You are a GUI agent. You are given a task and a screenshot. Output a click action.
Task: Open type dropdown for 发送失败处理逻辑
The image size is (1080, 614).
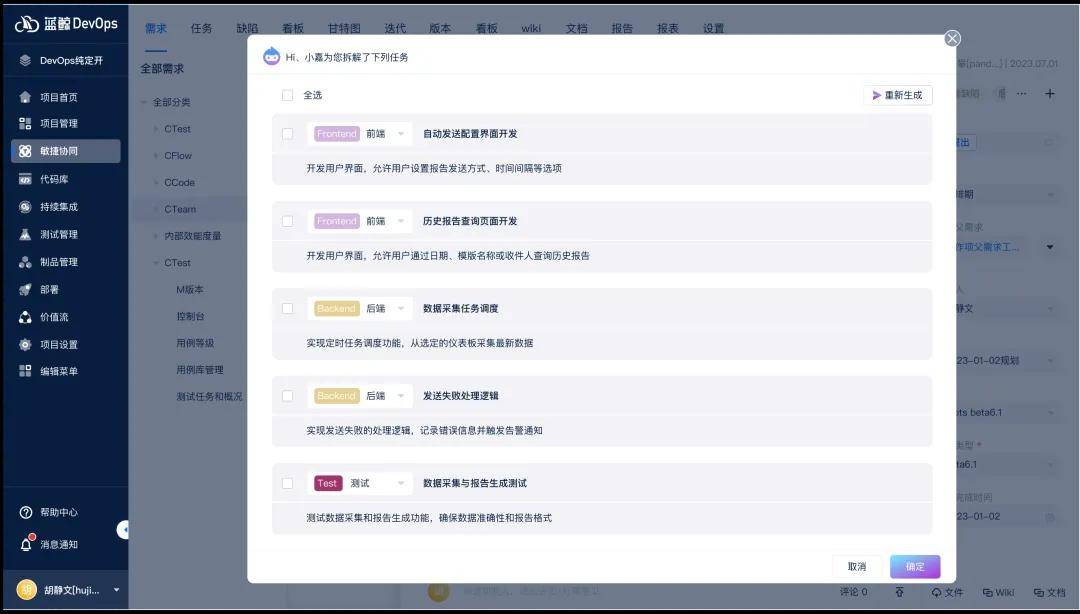360,396
